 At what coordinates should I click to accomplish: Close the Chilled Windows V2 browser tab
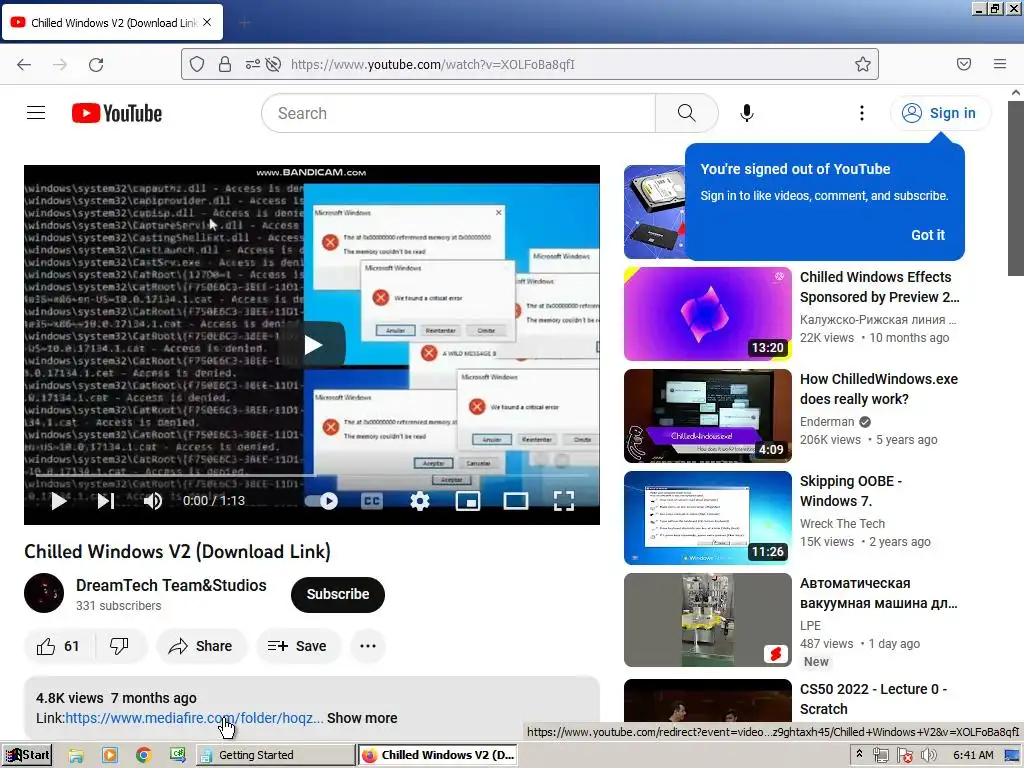pyautogui.click(x=207, y=22)
